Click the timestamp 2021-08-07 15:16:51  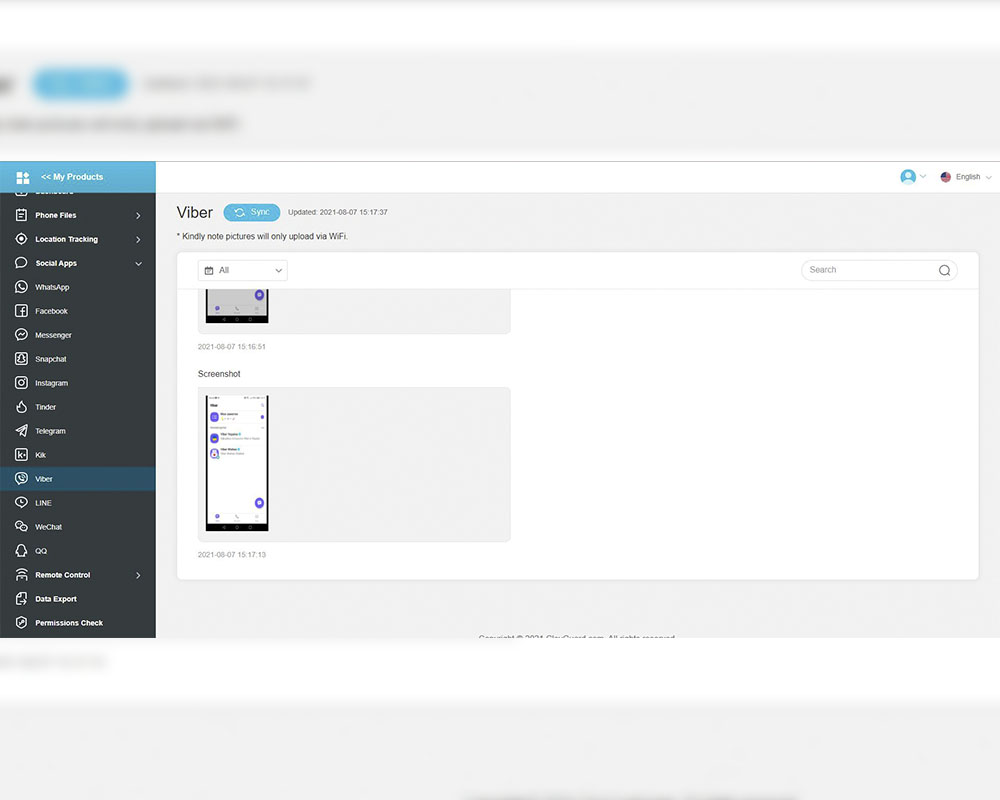pyautogui.click(x=232, y=347)
